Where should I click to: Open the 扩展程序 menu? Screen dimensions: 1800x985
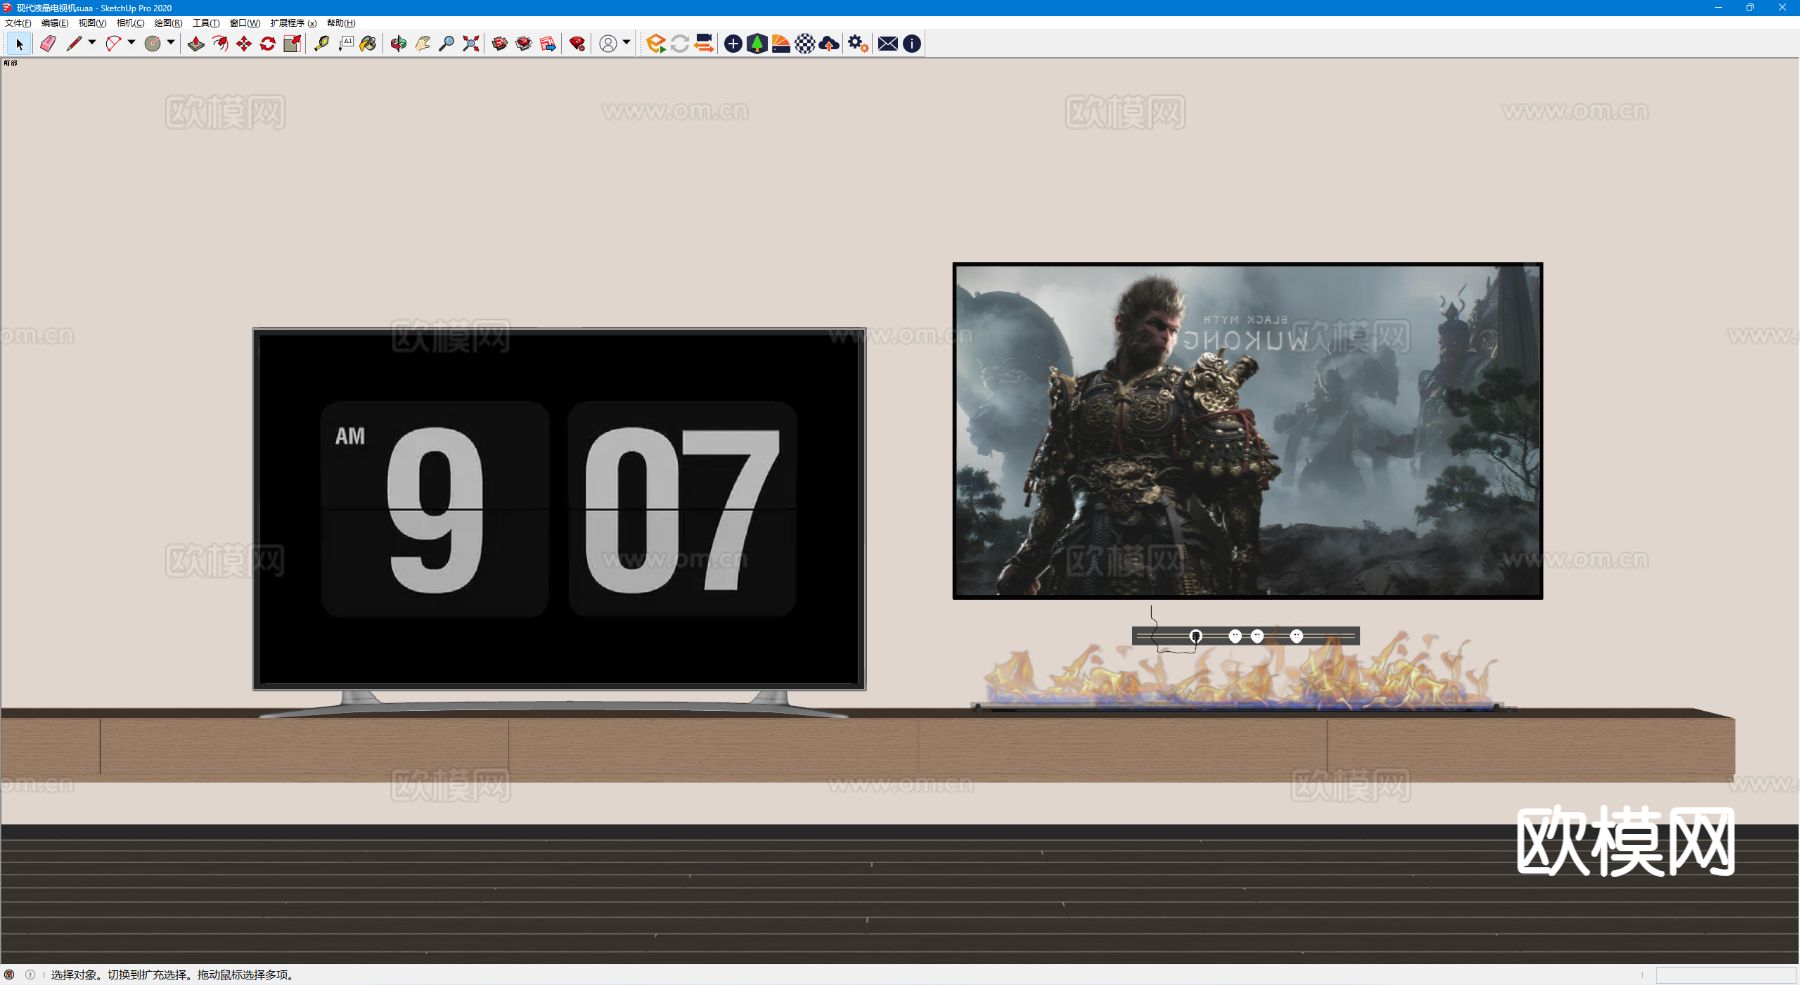pyautogui.click(x=293, y=23)
